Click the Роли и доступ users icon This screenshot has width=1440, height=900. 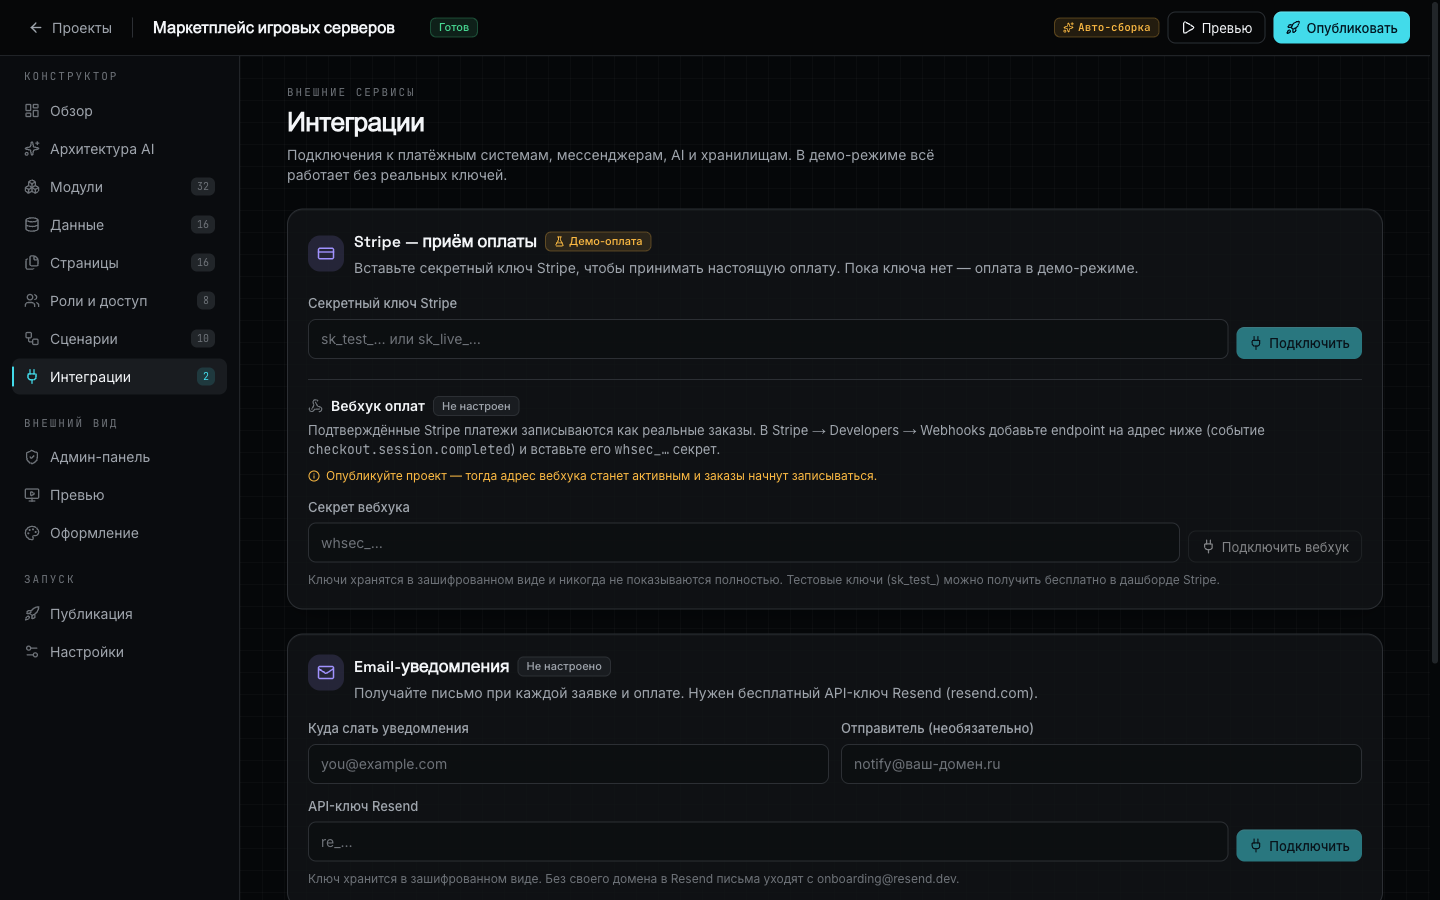coord(32,301)
